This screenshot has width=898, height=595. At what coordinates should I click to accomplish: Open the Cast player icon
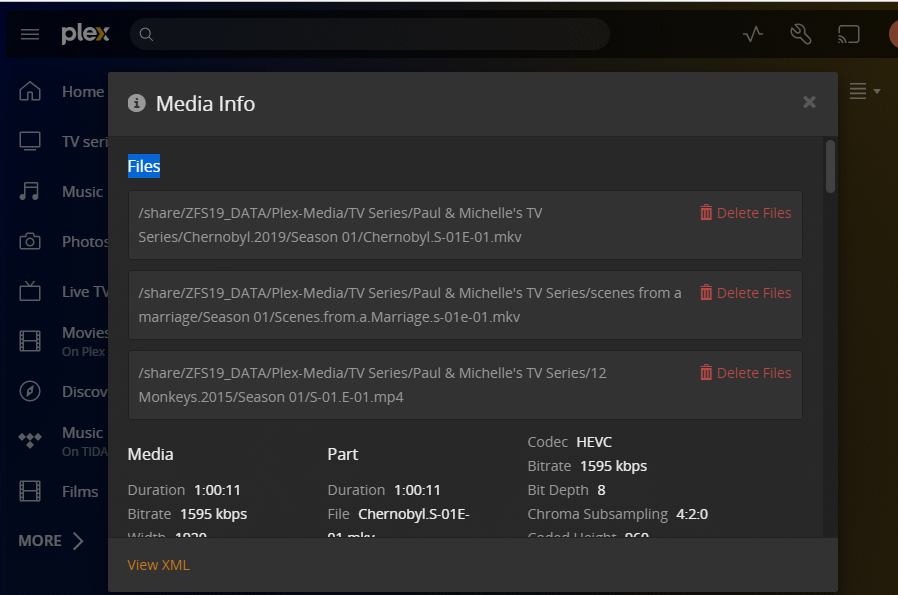pyautogui.click(x=849, y=34)
